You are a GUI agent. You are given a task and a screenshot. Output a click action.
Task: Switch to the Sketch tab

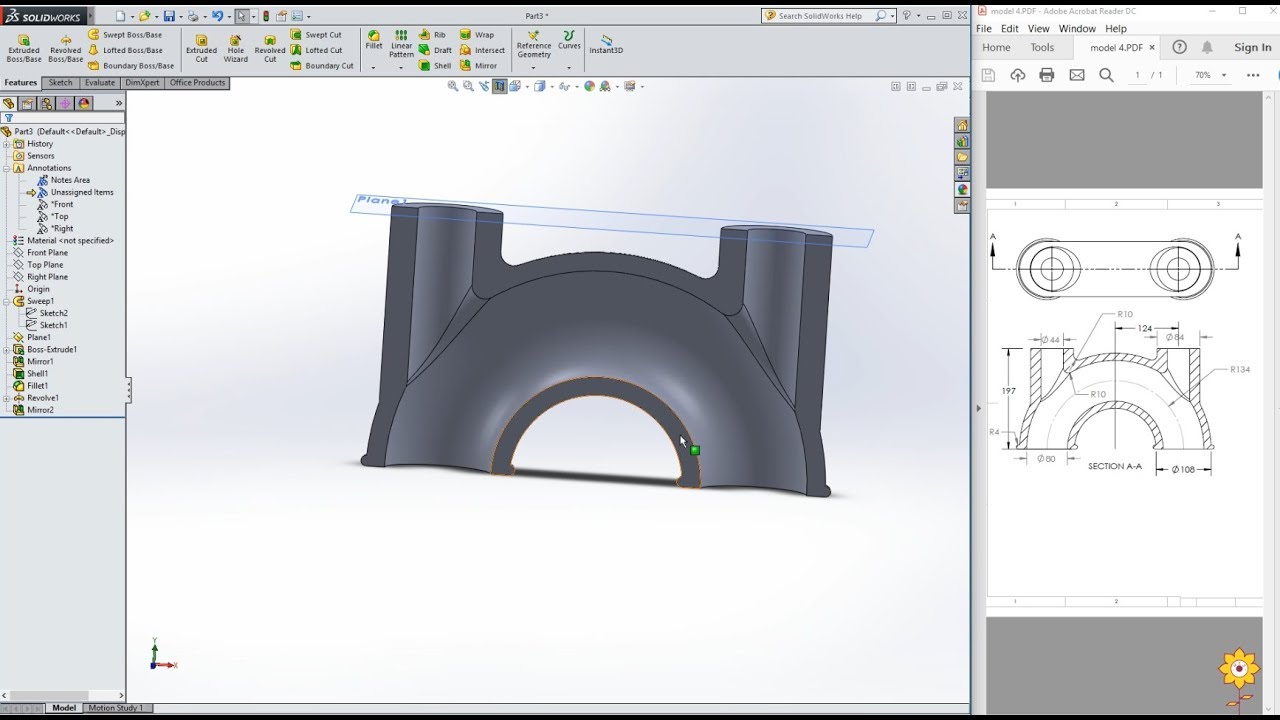coord(61,83)
